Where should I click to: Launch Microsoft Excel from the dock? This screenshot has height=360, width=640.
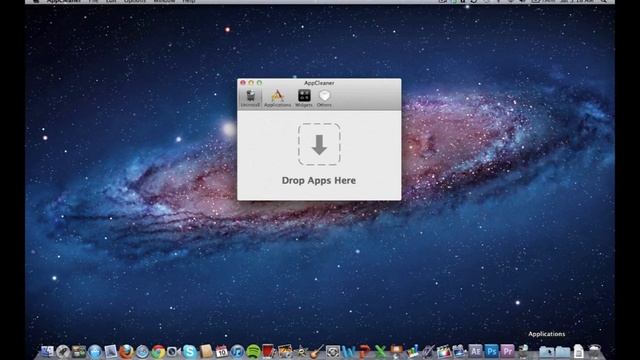point(380,351)
